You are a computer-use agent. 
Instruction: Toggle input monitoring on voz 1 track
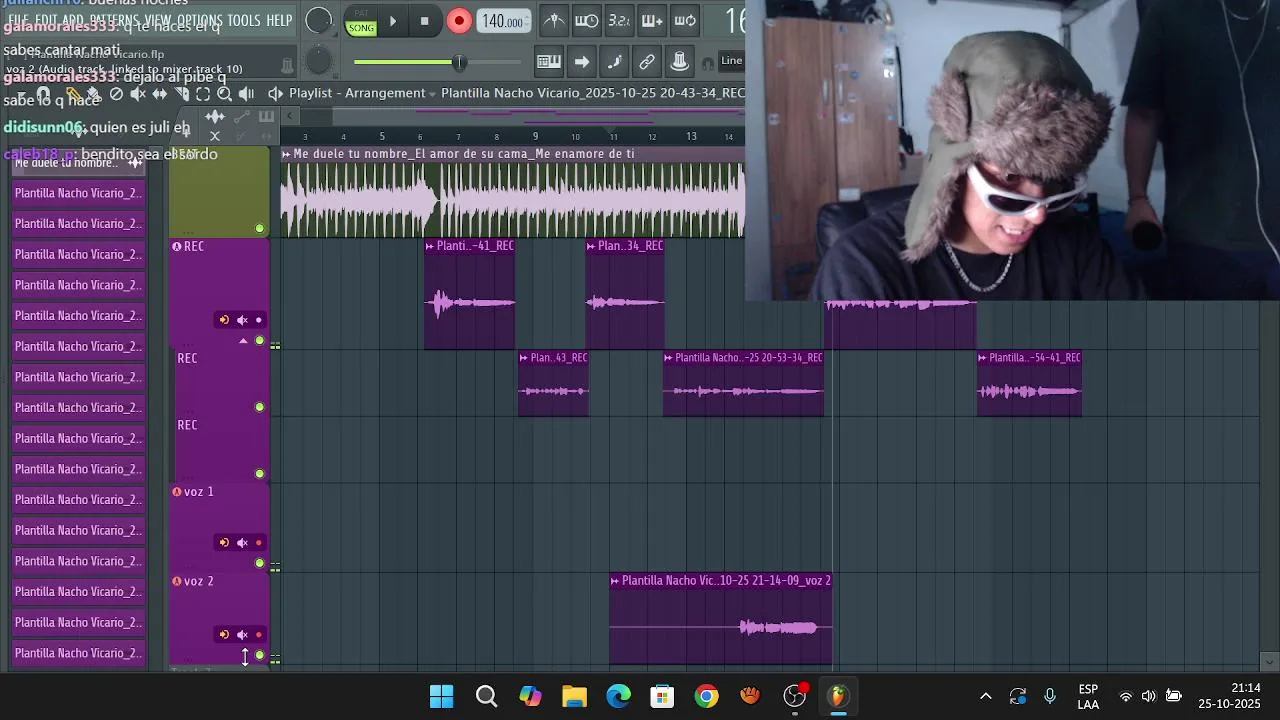pos(224,543)
